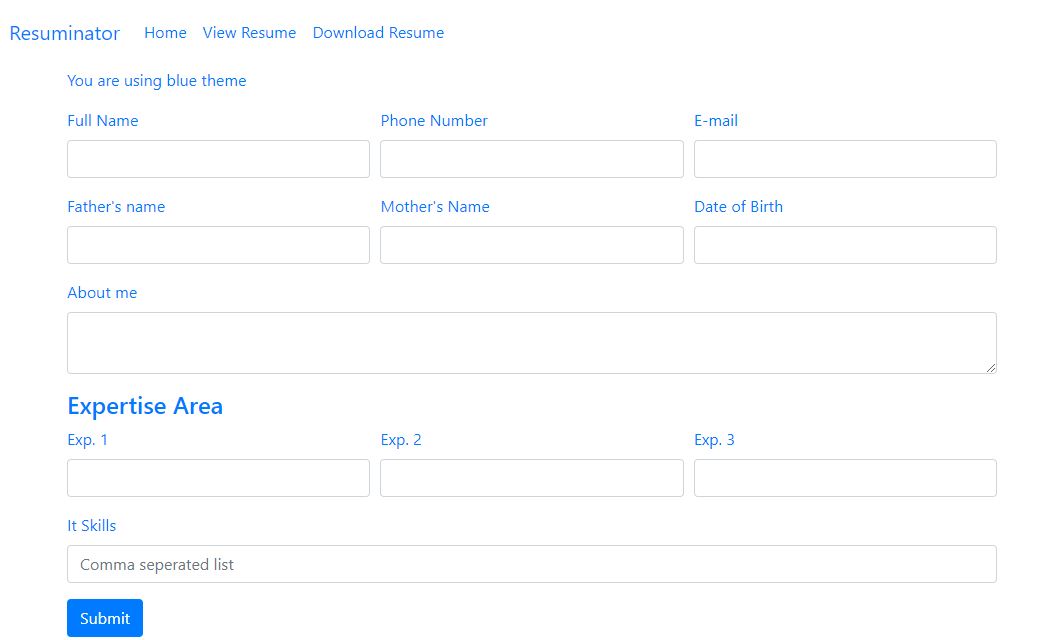Click the Expertise Area heading
Image resolution: width=1058 pixels, height=640 pixels.
click(x=144, y=406)
